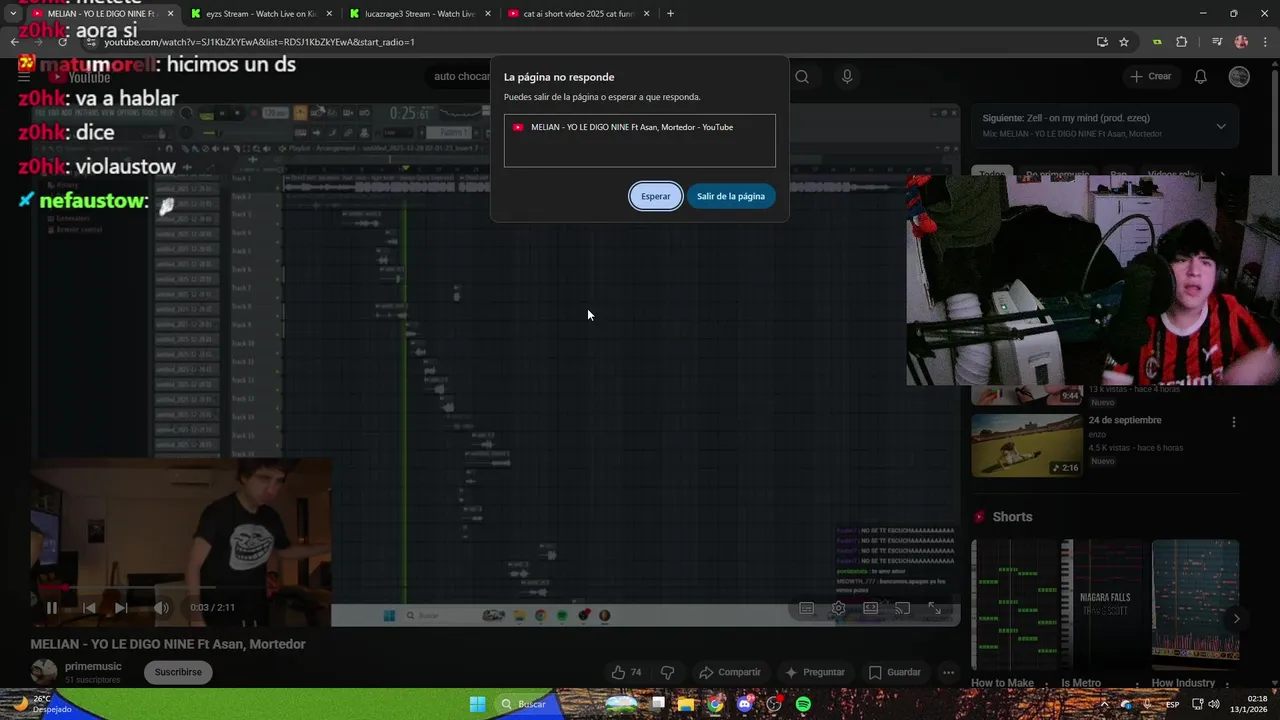Open the Crear menu
Viewport: 1280px width, 720px height.
[1150, 76]
